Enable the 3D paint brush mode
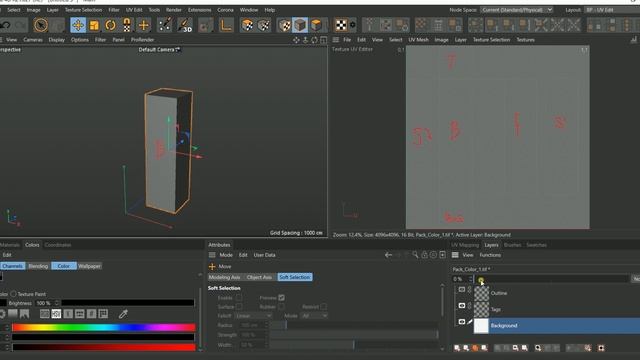Image resolution: width=640 pixels, height=360 pixels. [x=185, y=25]
